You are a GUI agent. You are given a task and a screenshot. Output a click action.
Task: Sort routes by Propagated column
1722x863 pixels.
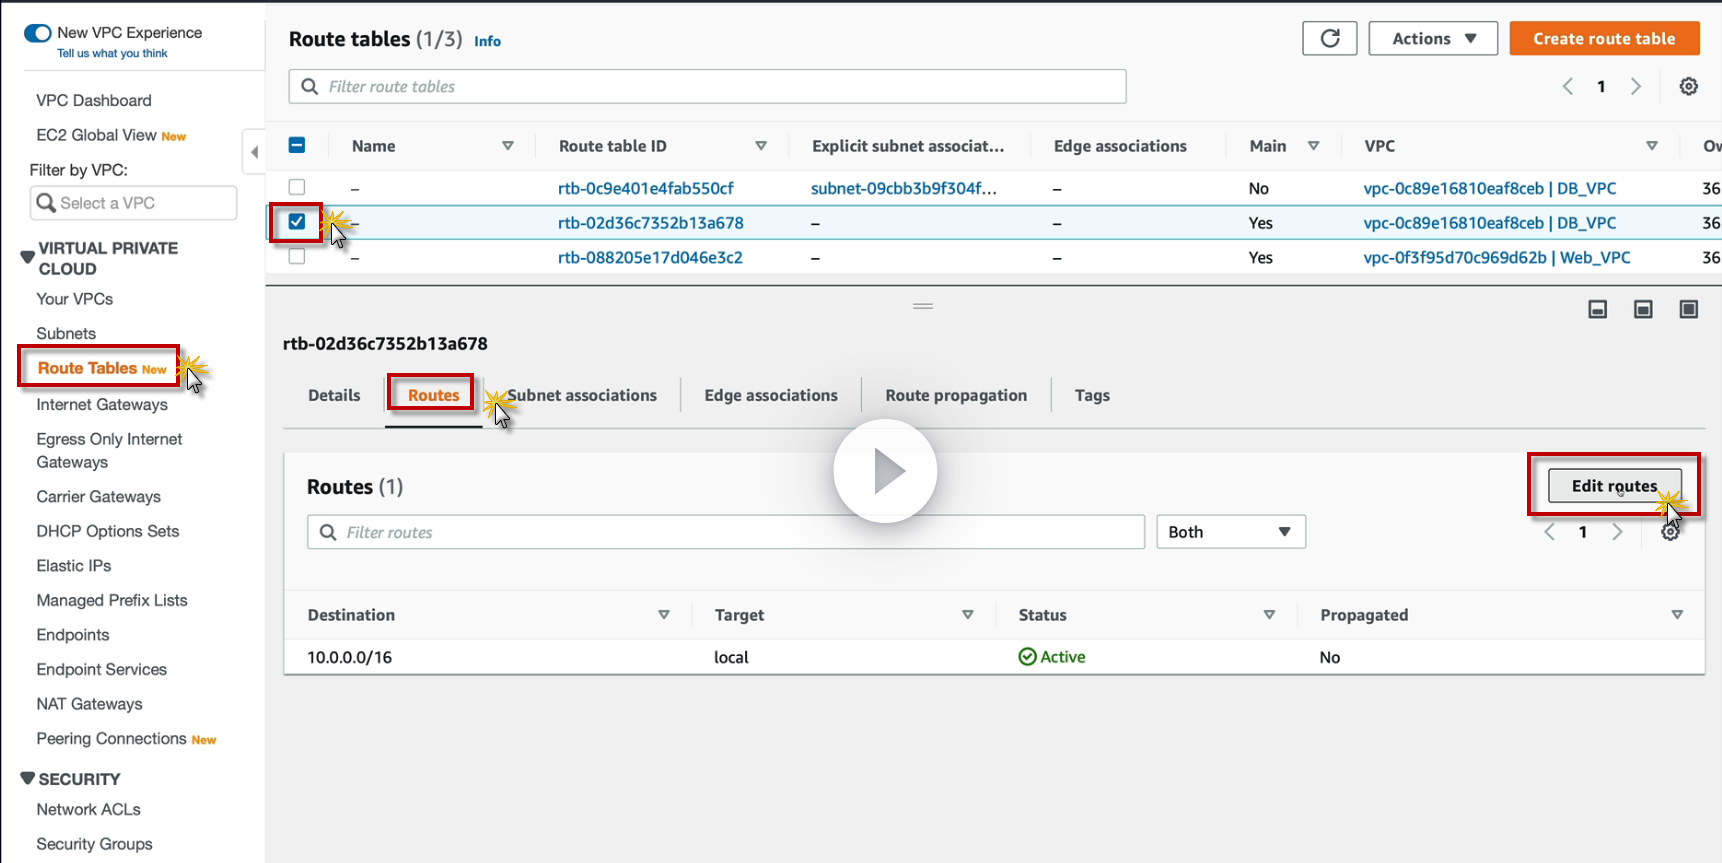tap(1677, 615)
